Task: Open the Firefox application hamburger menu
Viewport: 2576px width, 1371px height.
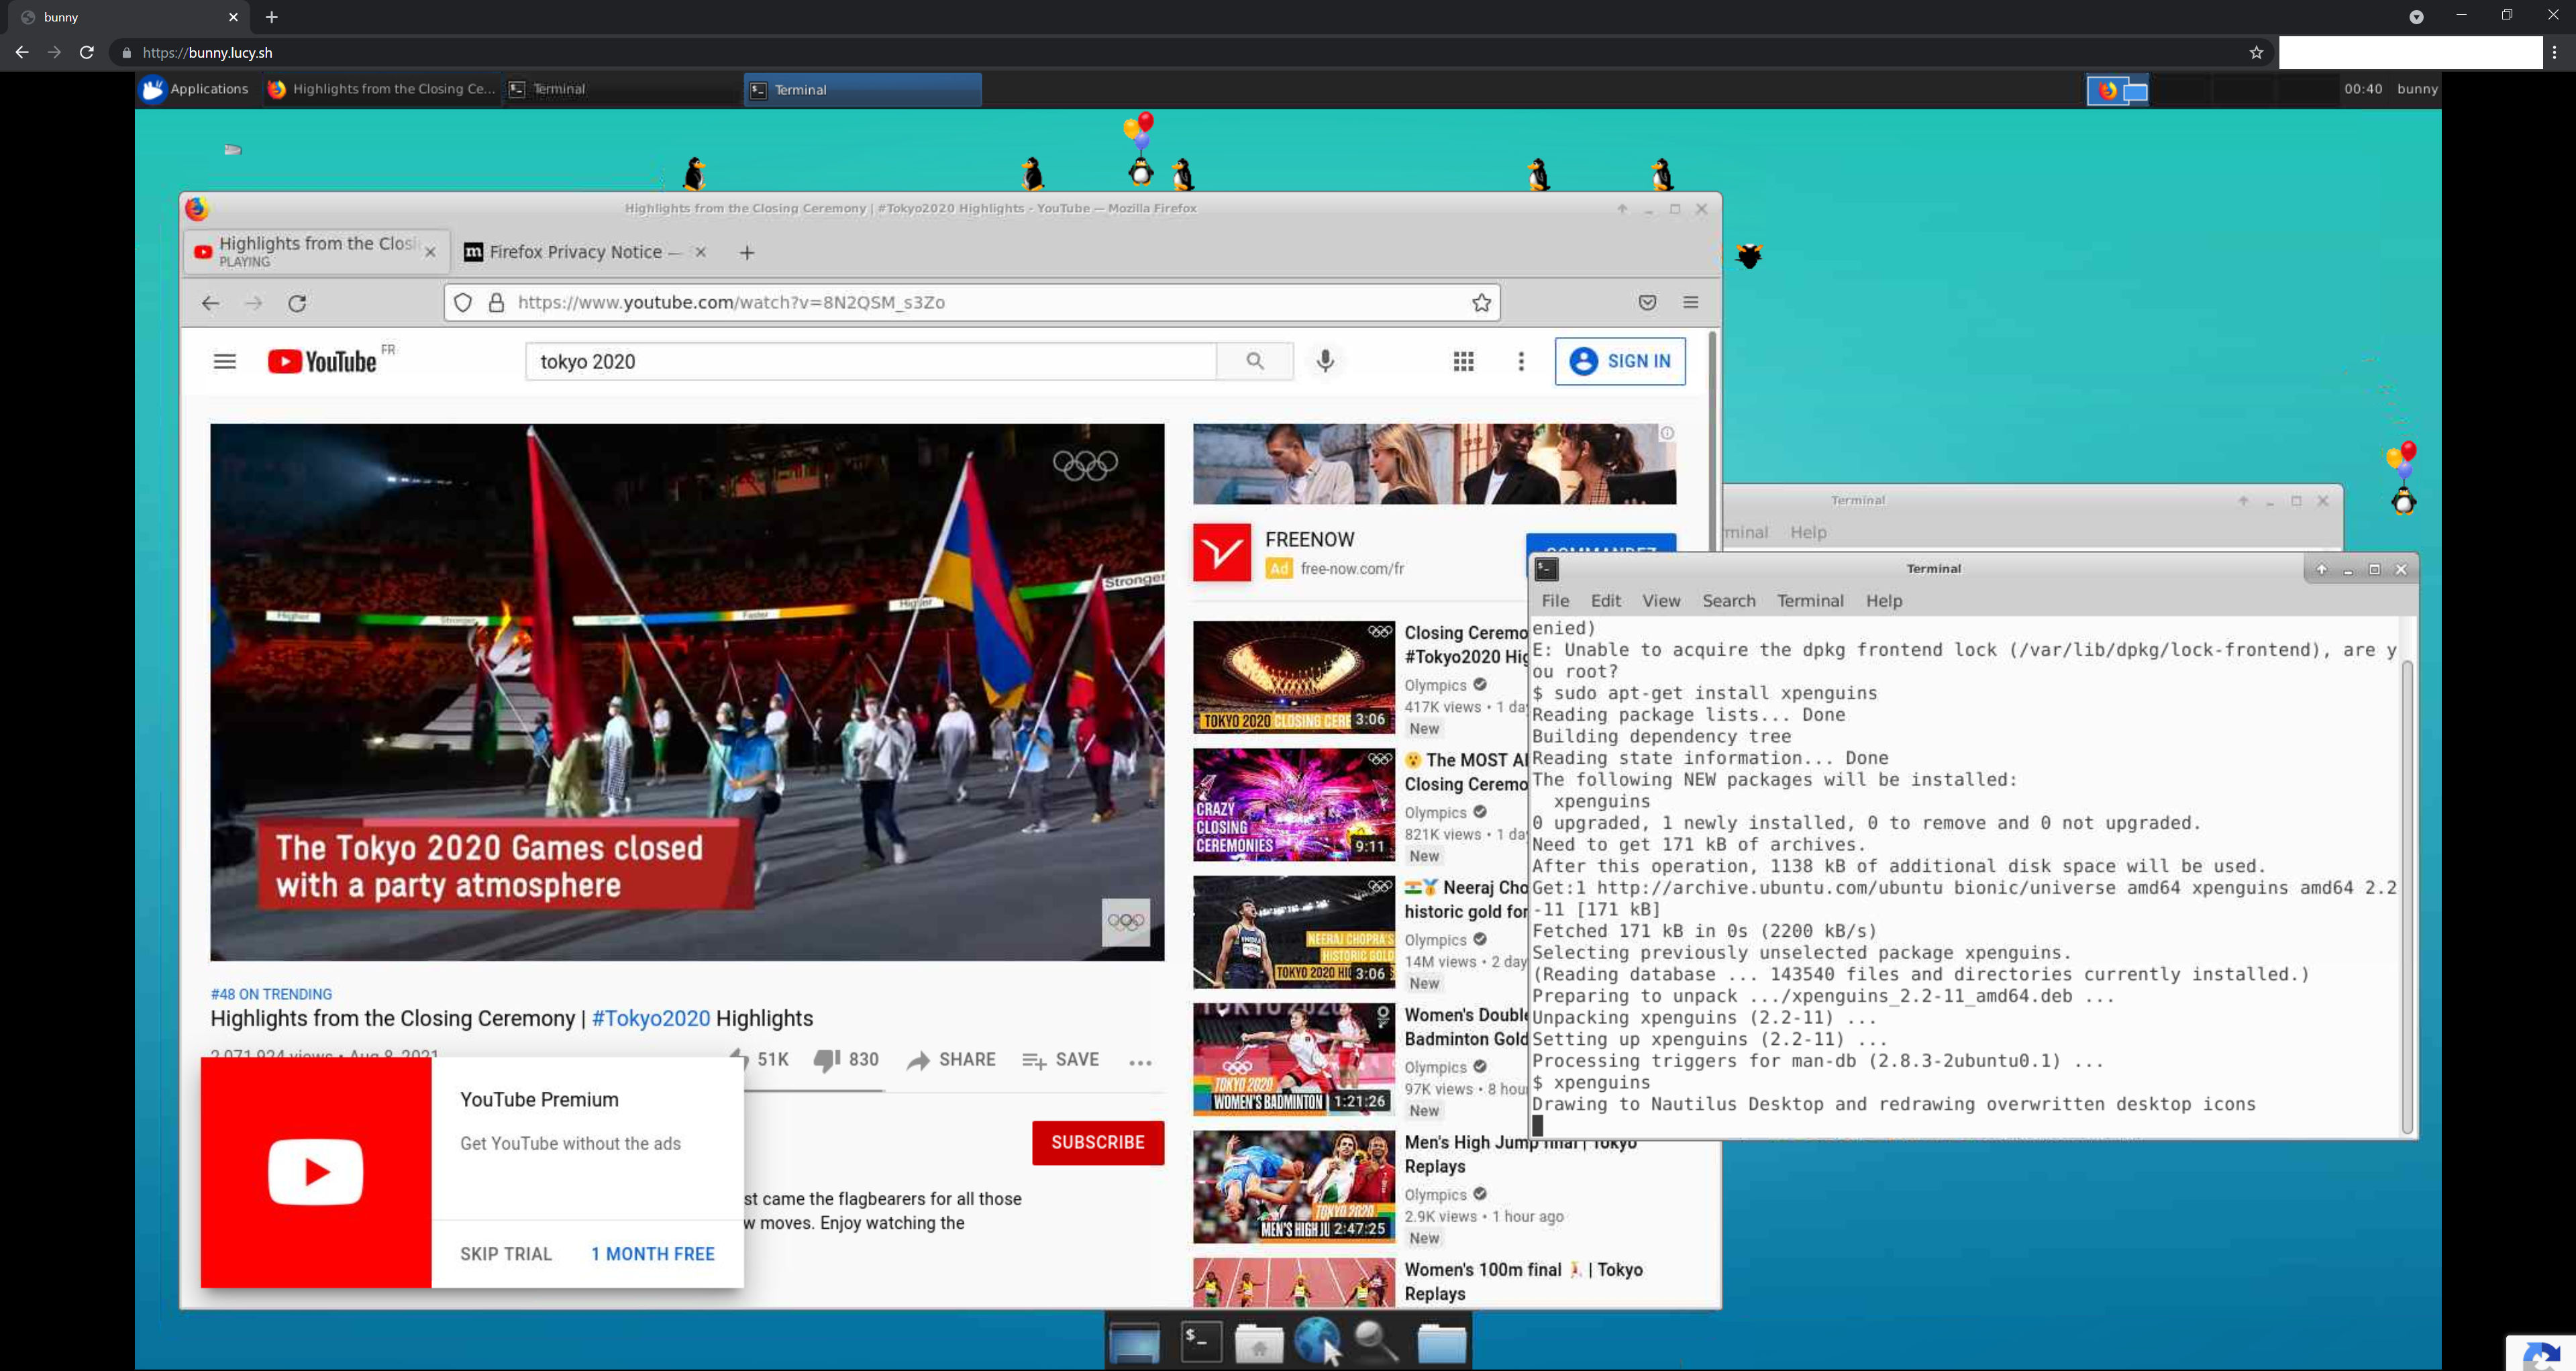Action: (x=1691, y=302)
